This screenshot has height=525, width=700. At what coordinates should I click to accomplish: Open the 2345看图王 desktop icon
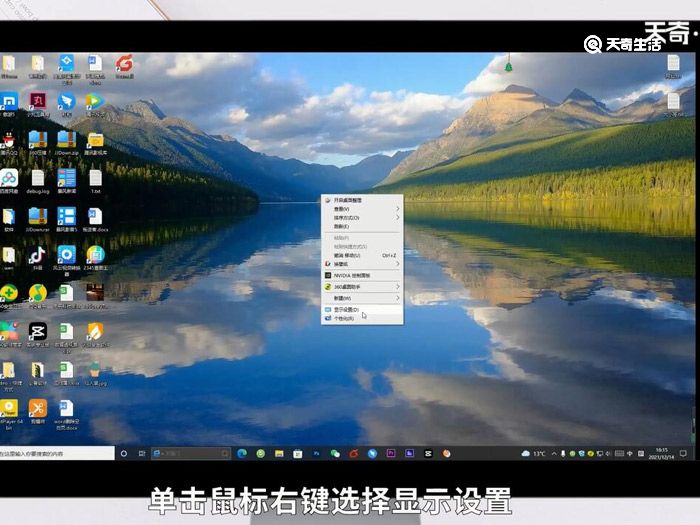click(95, 255)
